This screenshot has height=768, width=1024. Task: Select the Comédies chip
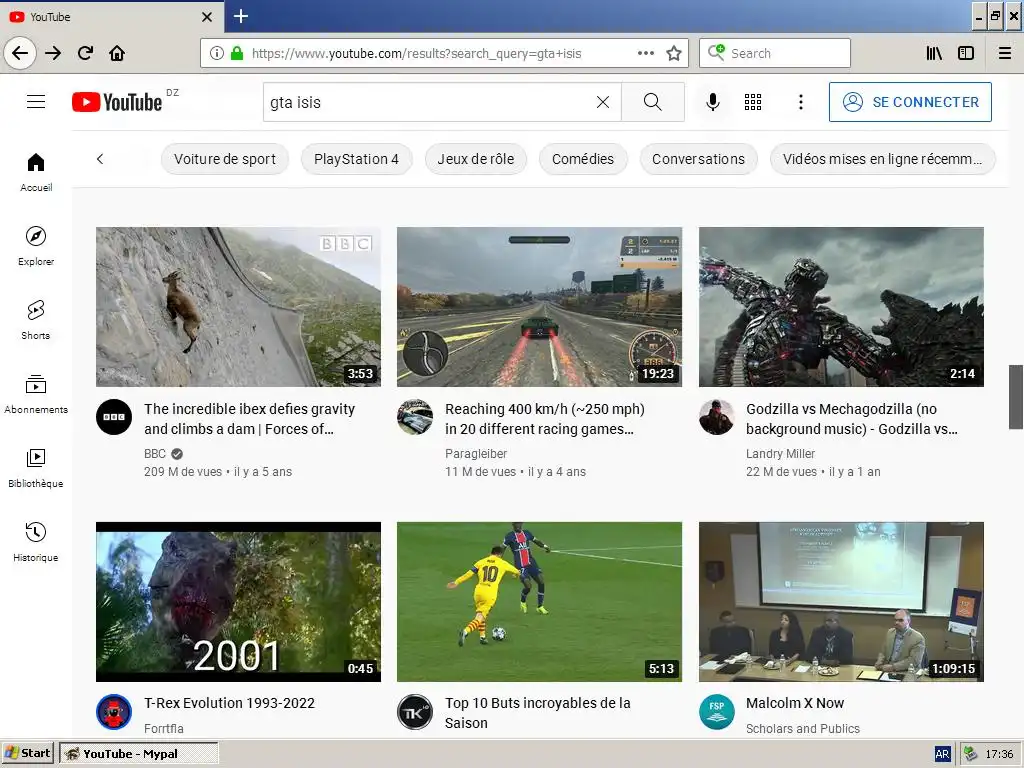click(x=583, y=159)
